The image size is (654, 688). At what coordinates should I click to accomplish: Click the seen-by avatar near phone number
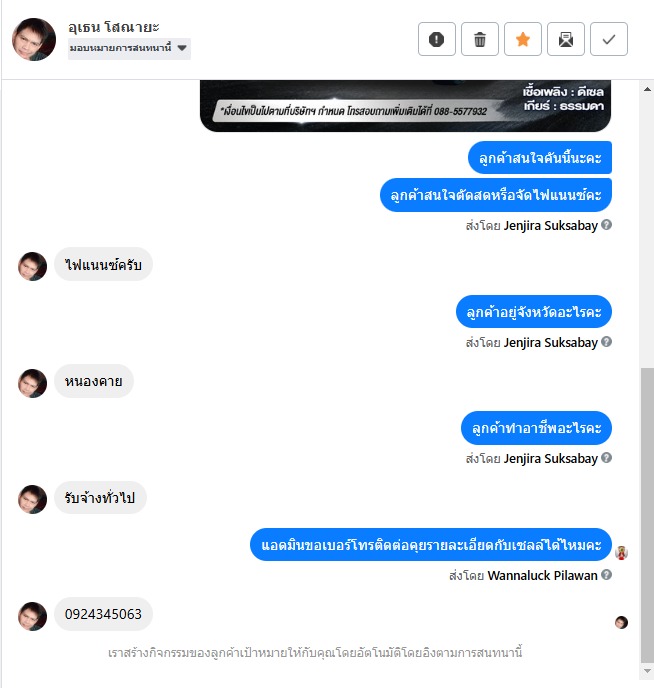tap(621, 622)
